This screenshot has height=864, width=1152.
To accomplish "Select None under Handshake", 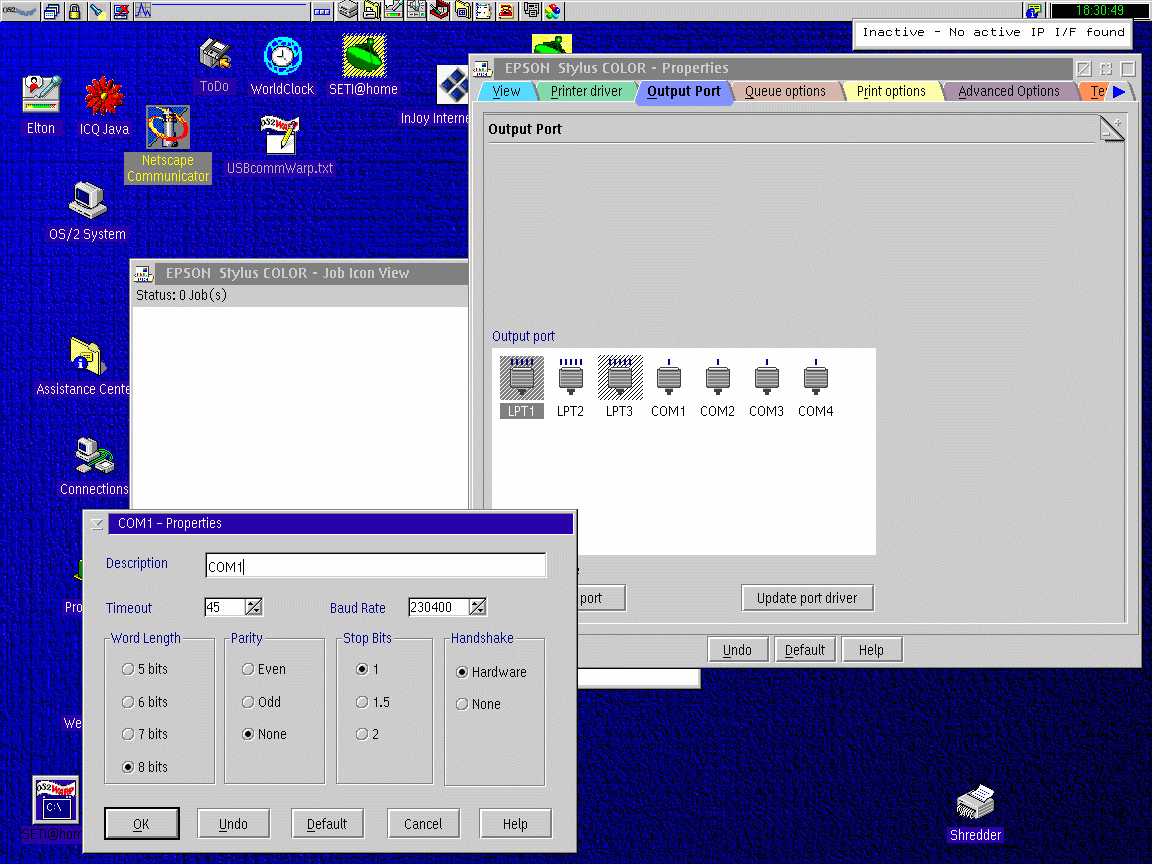I will [478, 704].
